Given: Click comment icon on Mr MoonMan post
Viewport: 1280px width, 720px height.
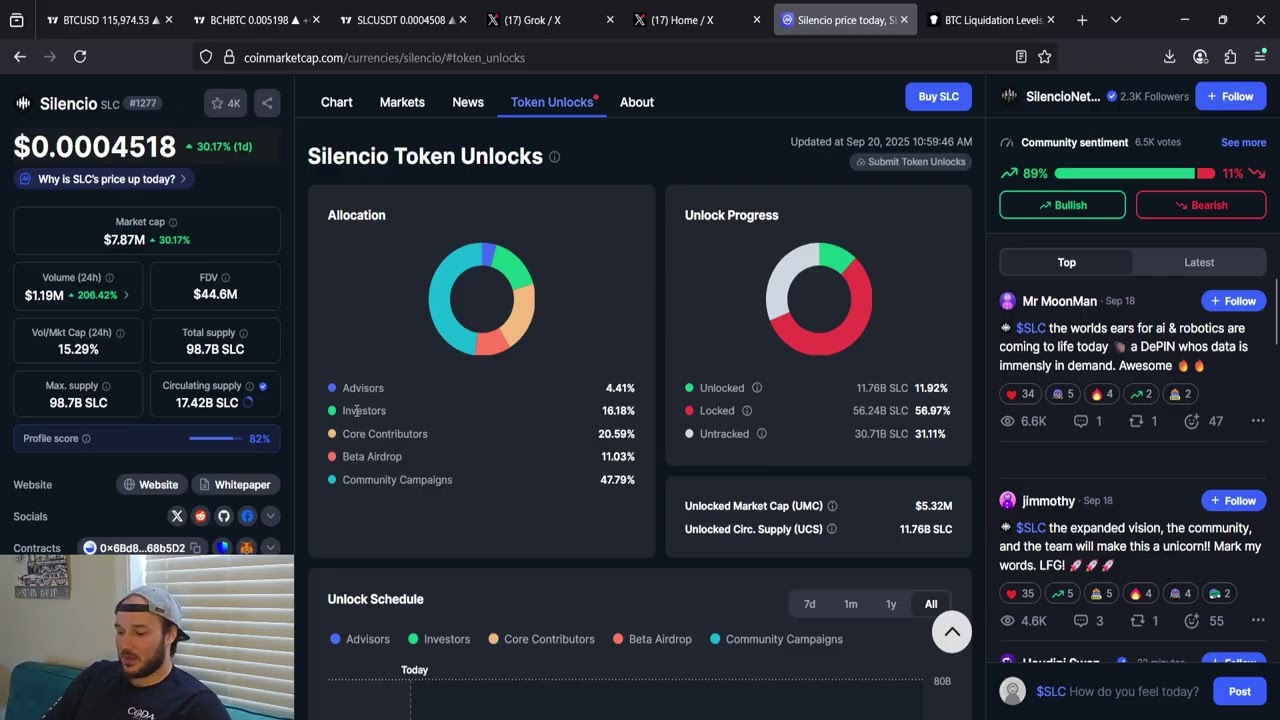Looking at the screenshot, I should [x=1081, y=421].
